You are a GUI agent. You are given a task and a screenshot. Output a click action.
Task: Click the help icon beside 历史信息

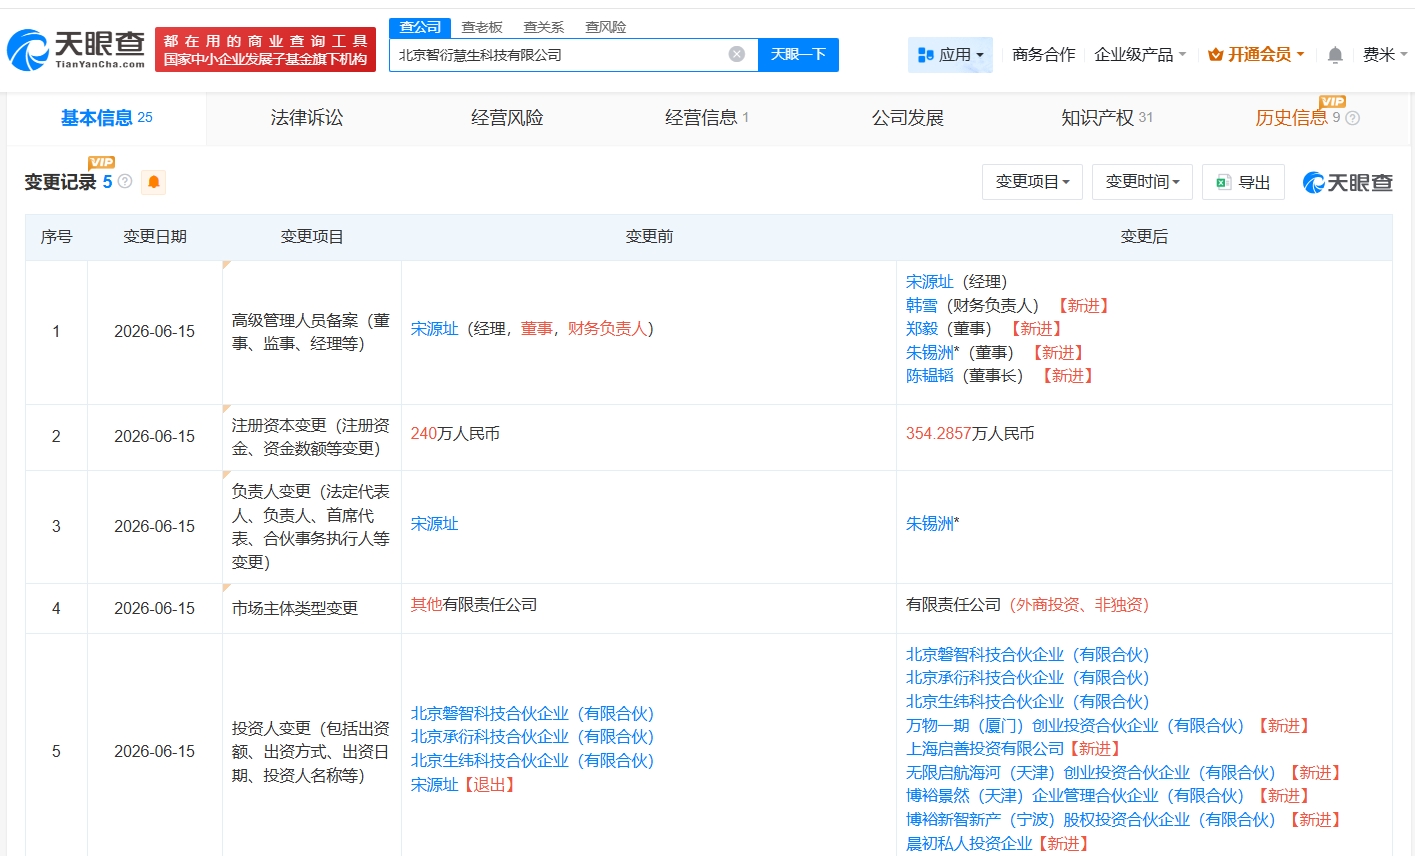(1353, 118)
